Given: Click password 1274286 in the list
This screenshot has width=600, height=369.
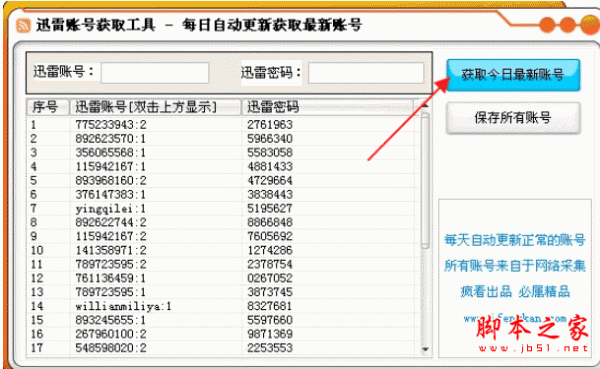Looking at the screenshot, I should (270, 250).
